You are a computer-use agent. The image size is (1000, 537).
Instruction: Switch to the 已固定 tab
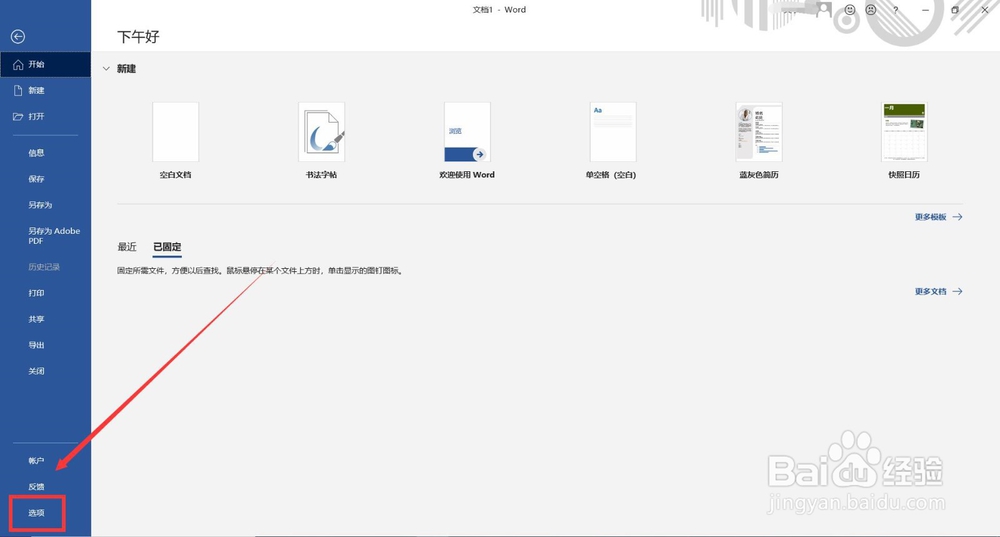[x=167, y=247]
